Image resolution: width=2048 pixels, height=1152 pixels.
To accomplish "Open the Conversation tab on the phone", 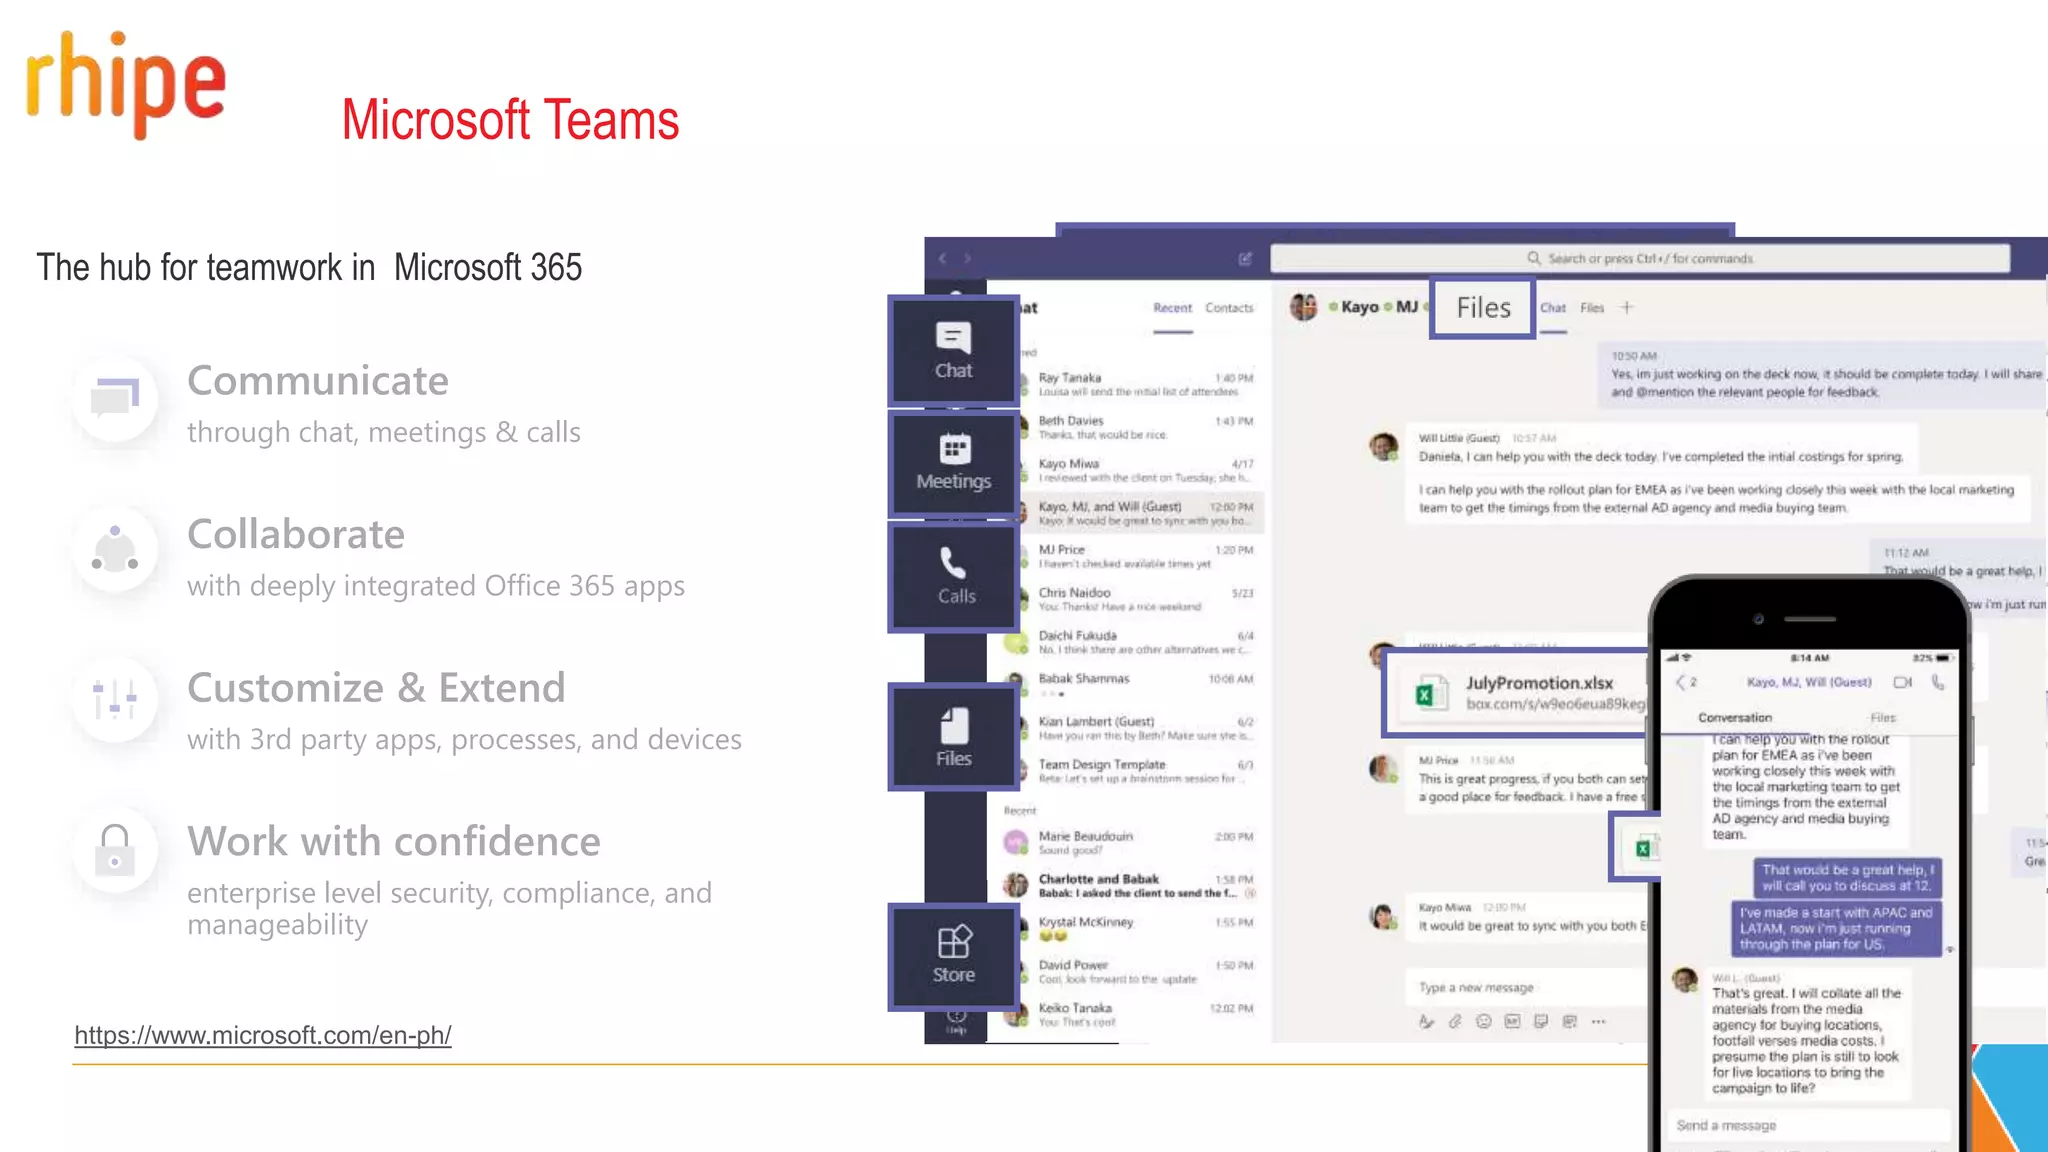I will point(1735,718).
